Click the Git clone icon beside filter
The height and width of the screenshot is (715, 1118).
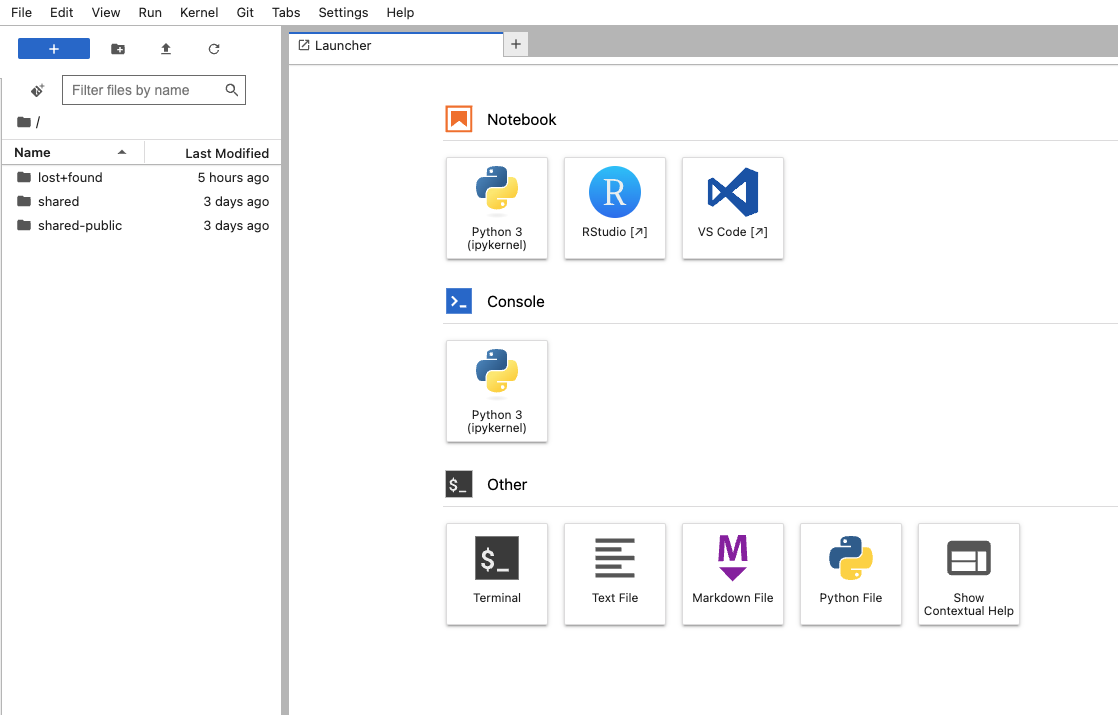point(37,90)
